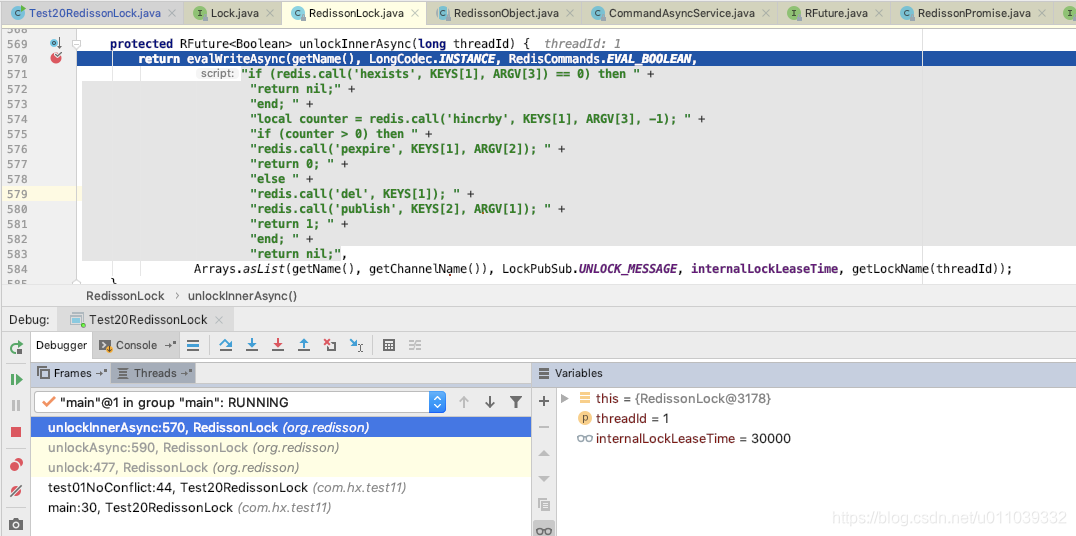The height and width of the screenshot is (536, 1076).
Task: Close the Test20RedissonLock debug session tab
Action: [220, 320]
